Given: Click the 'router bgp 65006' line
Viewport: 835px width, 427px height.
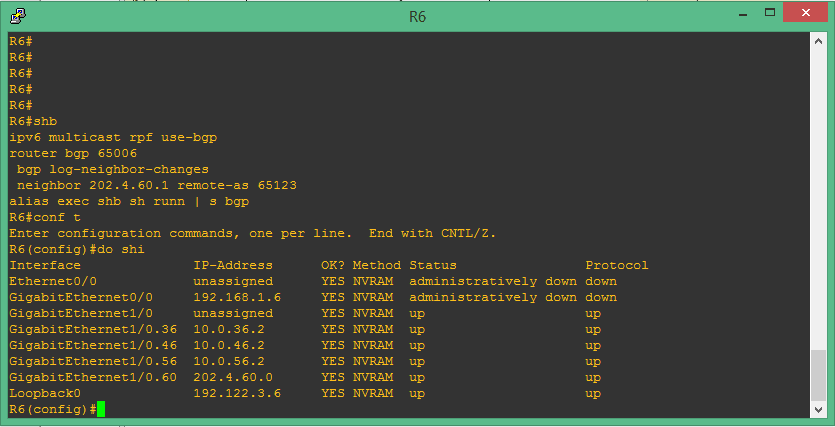Looking at the screenshot, I should [73, 153].
